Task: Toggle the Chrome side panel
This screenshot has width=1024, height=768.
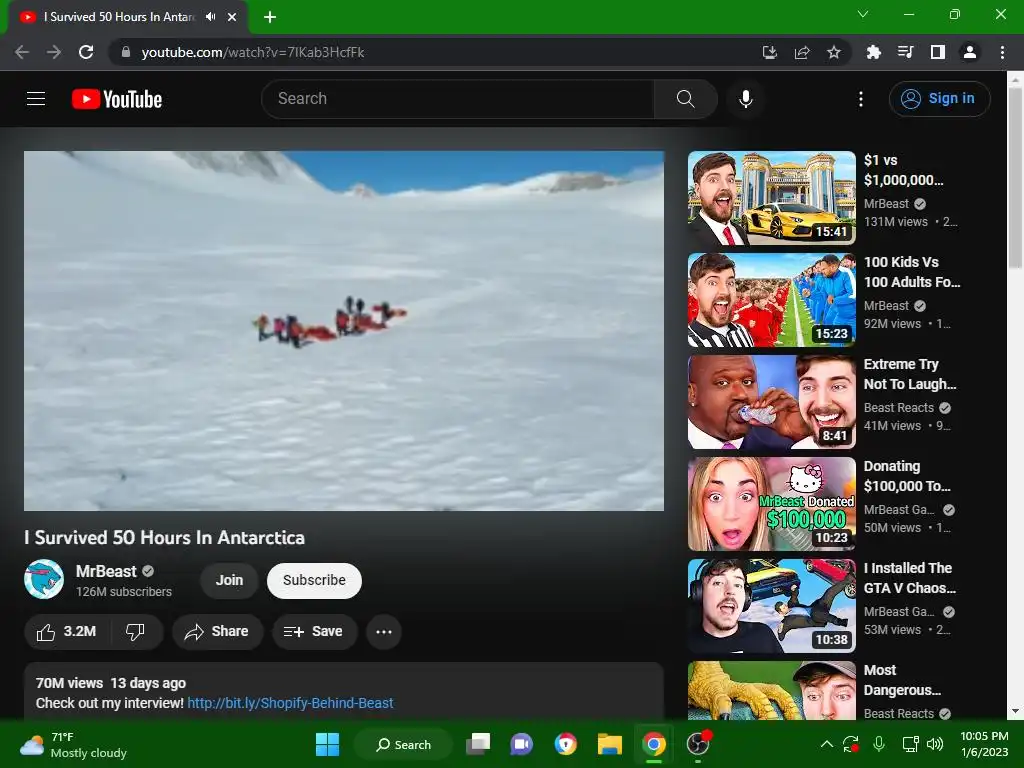Action: 938,52
